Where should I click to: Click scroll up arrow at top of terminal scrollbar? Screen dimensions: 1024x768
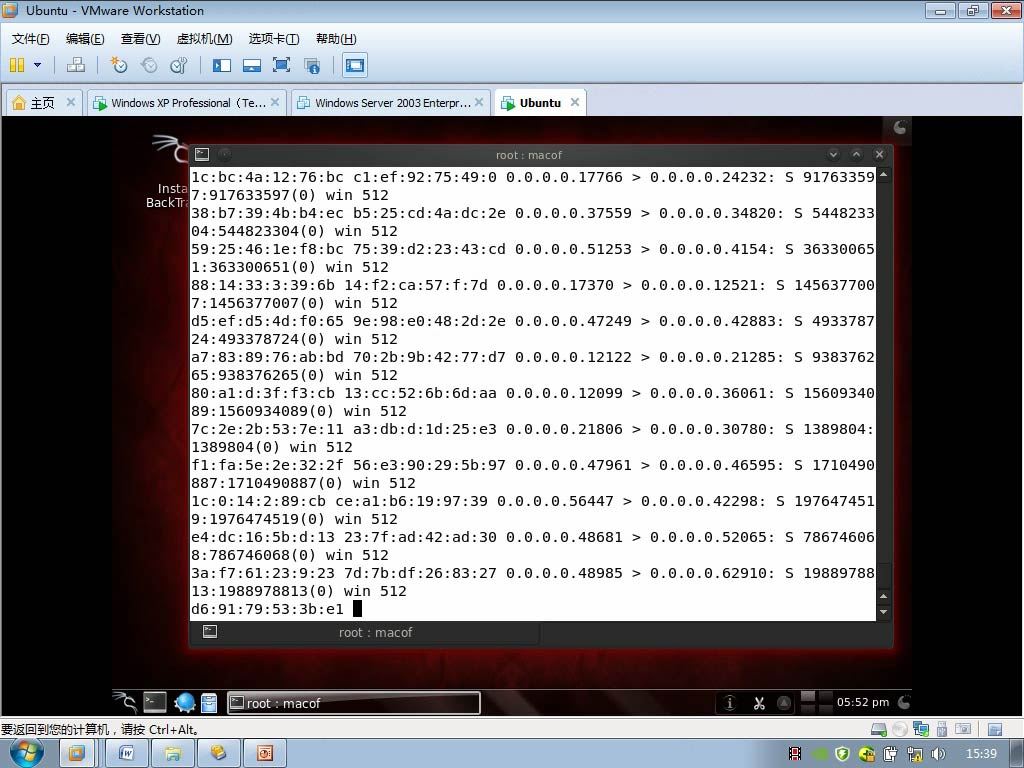point(884,174)
